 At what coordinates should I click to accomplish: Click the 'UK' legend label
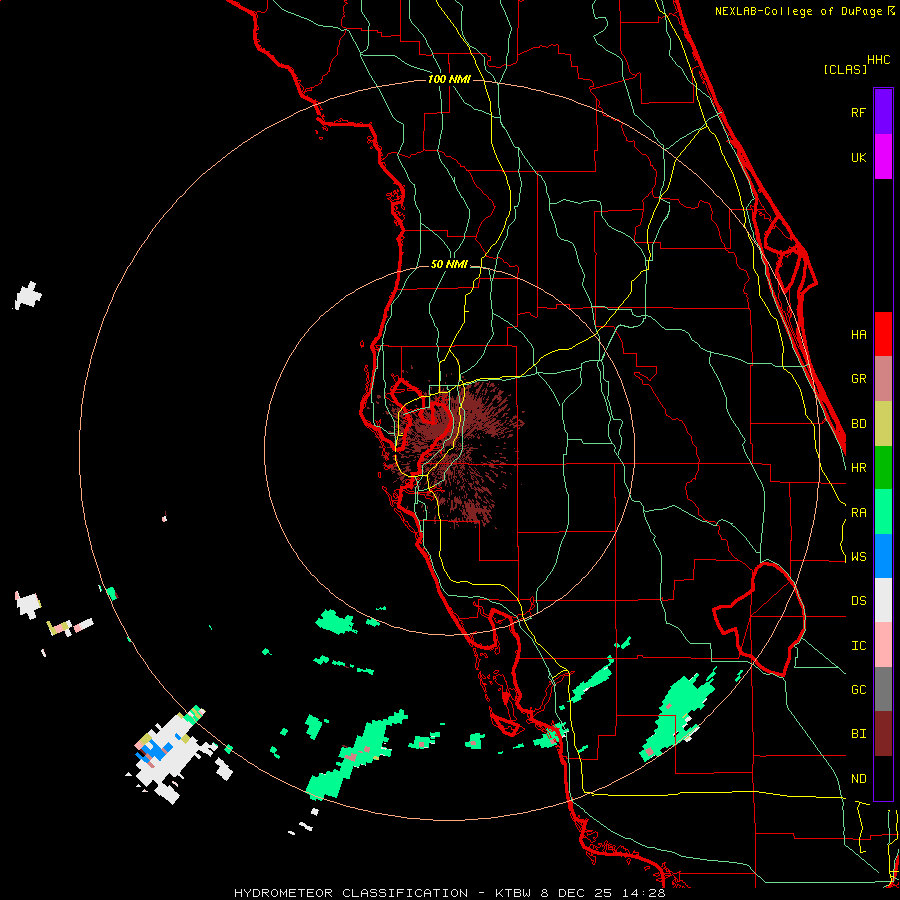pyautogui.click(x=858, y=157)
